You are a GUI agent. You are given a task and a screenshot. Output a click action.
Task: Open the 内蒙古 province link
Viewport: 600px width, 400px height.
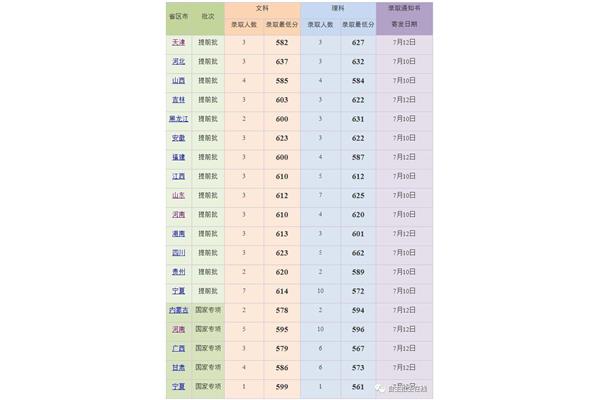point(178,310)
